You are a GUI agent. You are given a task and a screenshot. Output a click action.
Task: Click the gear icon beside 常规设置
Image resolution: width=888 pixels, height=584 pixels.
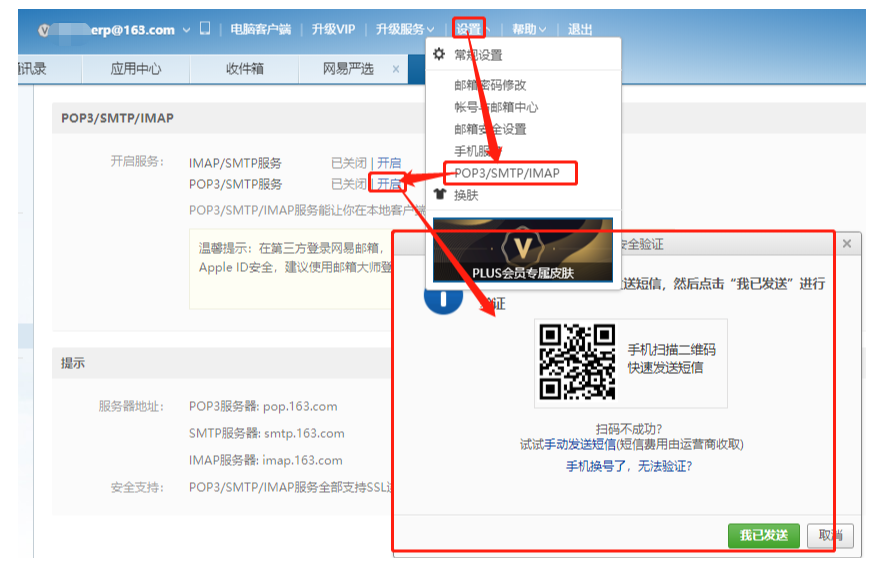coord(439,54)
